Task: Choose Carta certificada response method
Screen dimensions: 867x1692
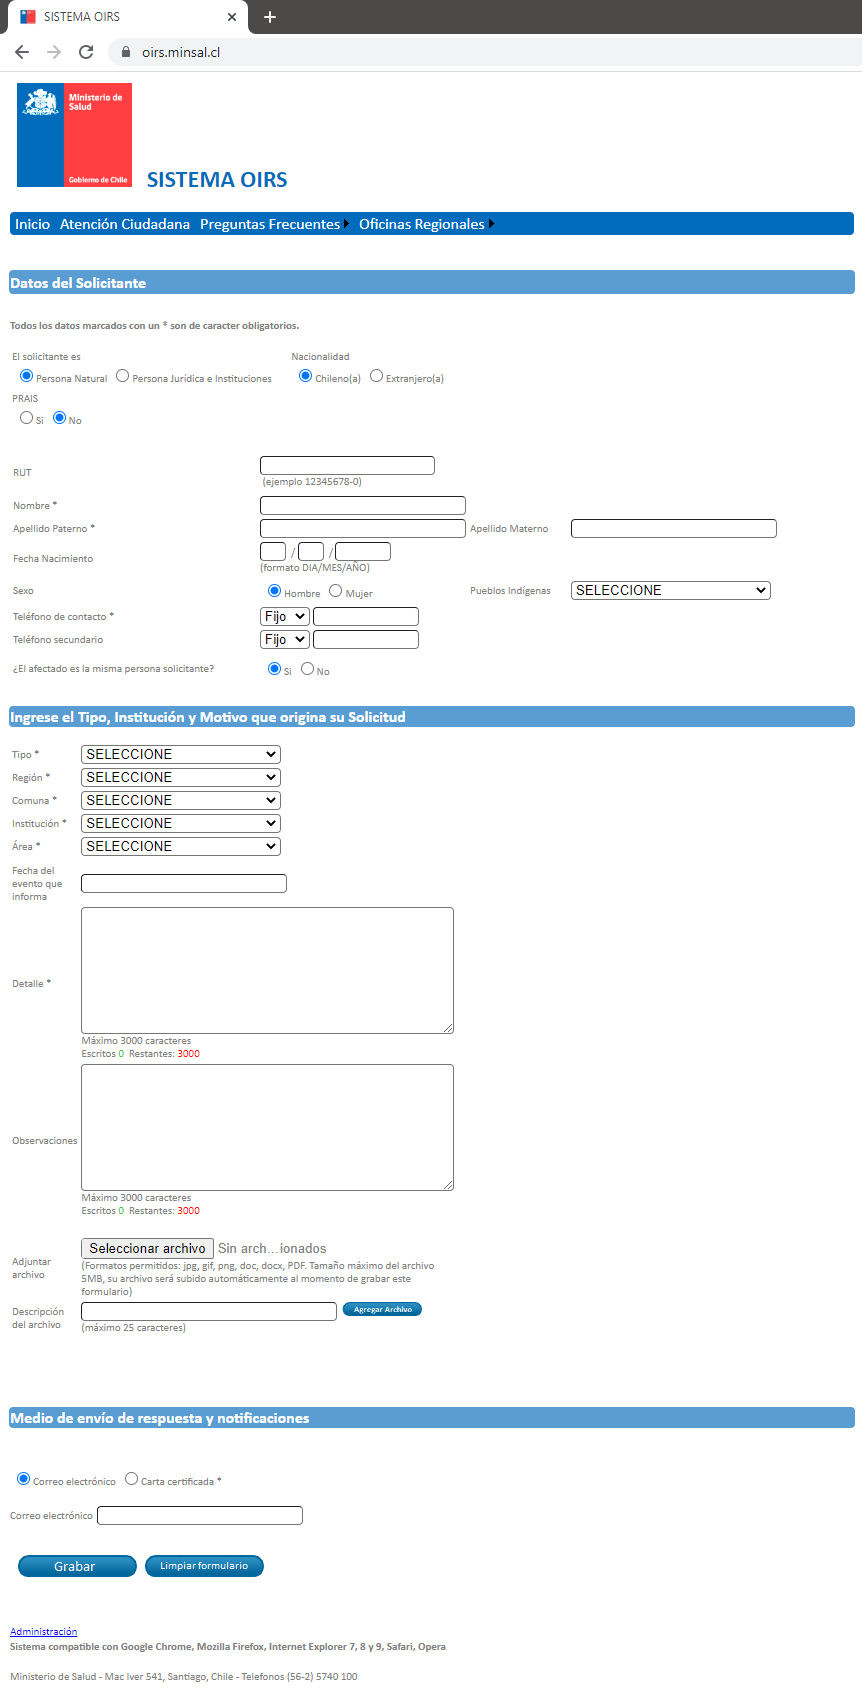Action: pyautogui.click(x=132, y=1479)
